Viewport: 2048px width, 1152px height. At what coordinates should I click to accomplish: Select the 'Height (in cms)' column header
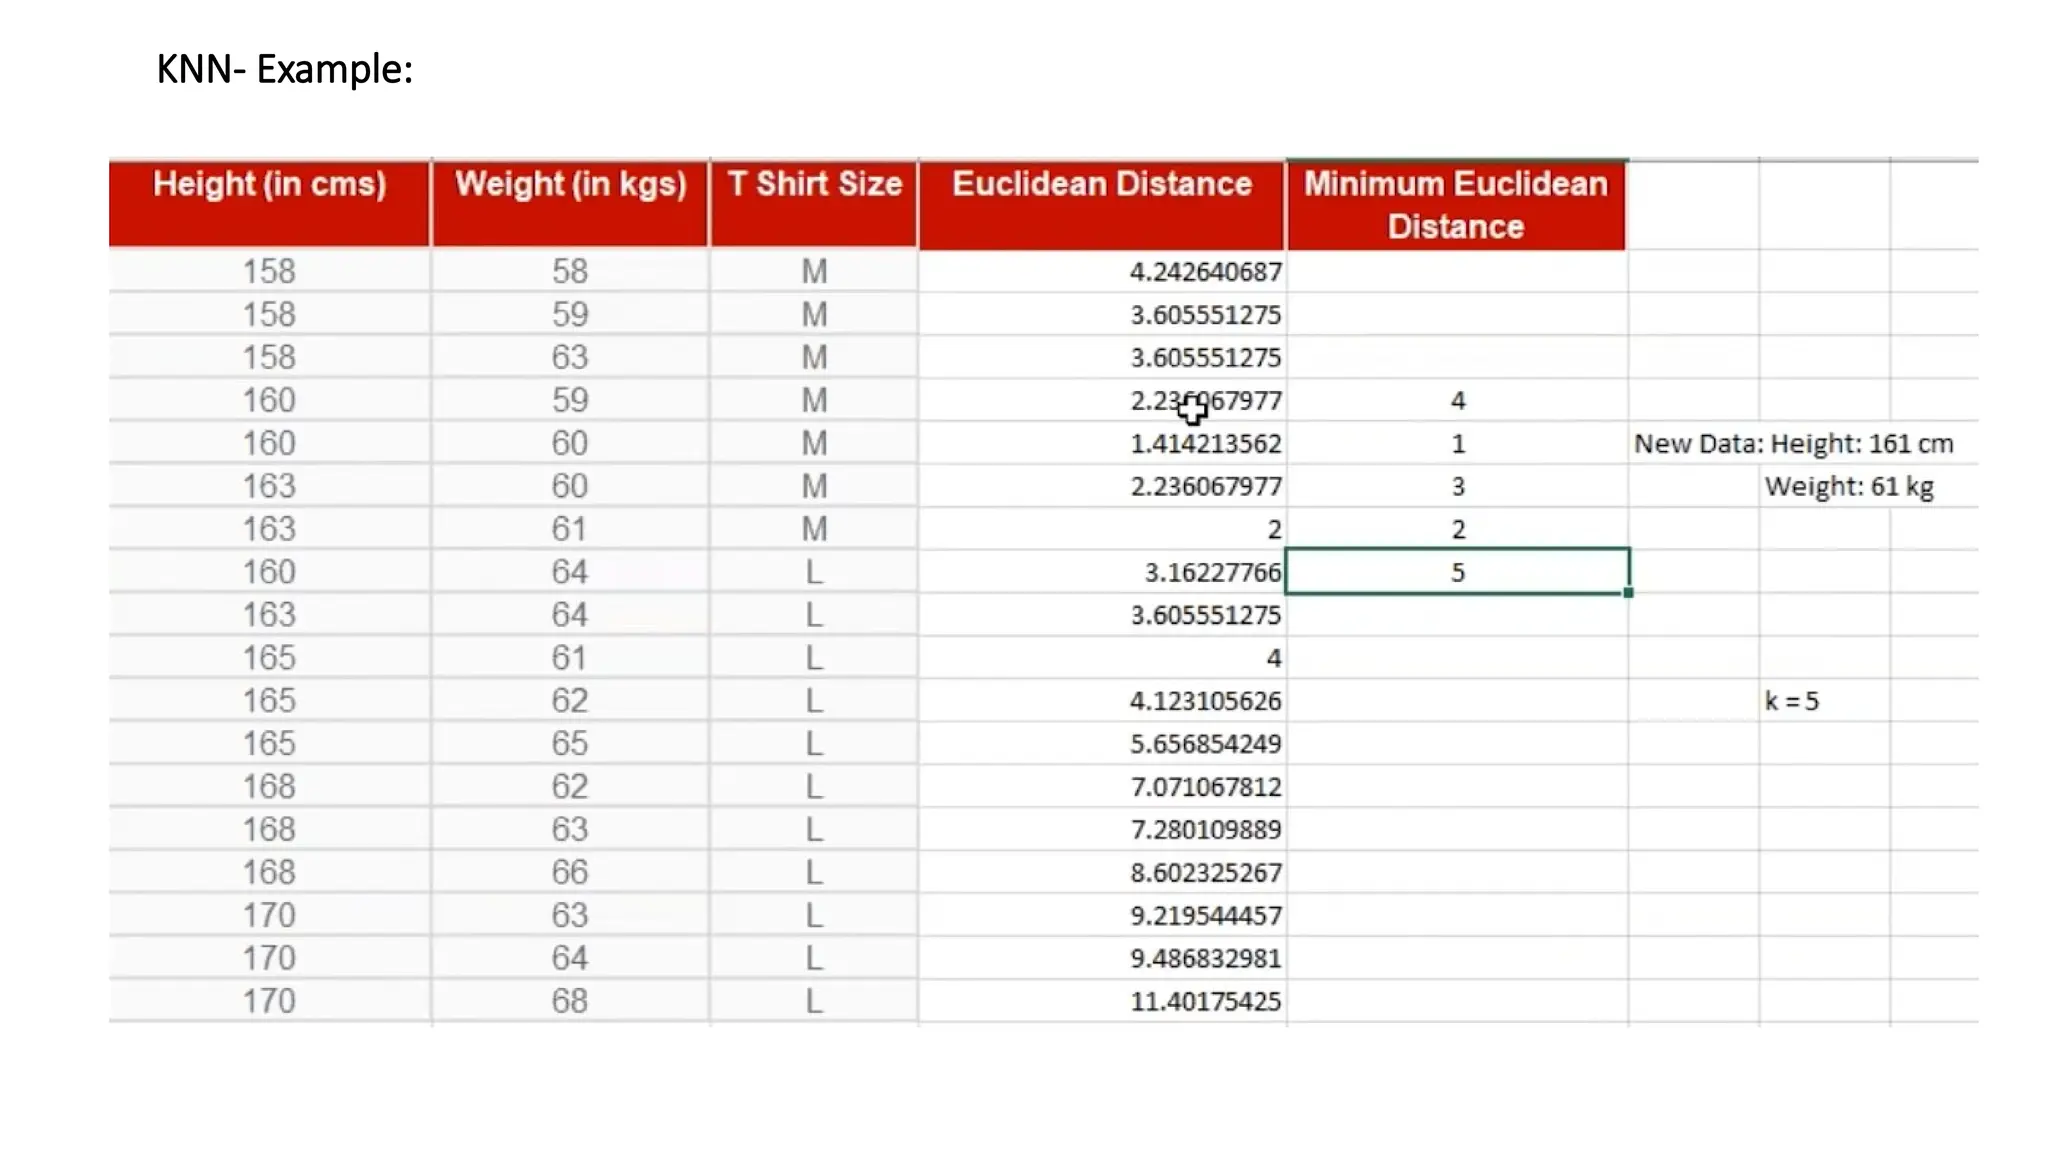tap(270, 203)
